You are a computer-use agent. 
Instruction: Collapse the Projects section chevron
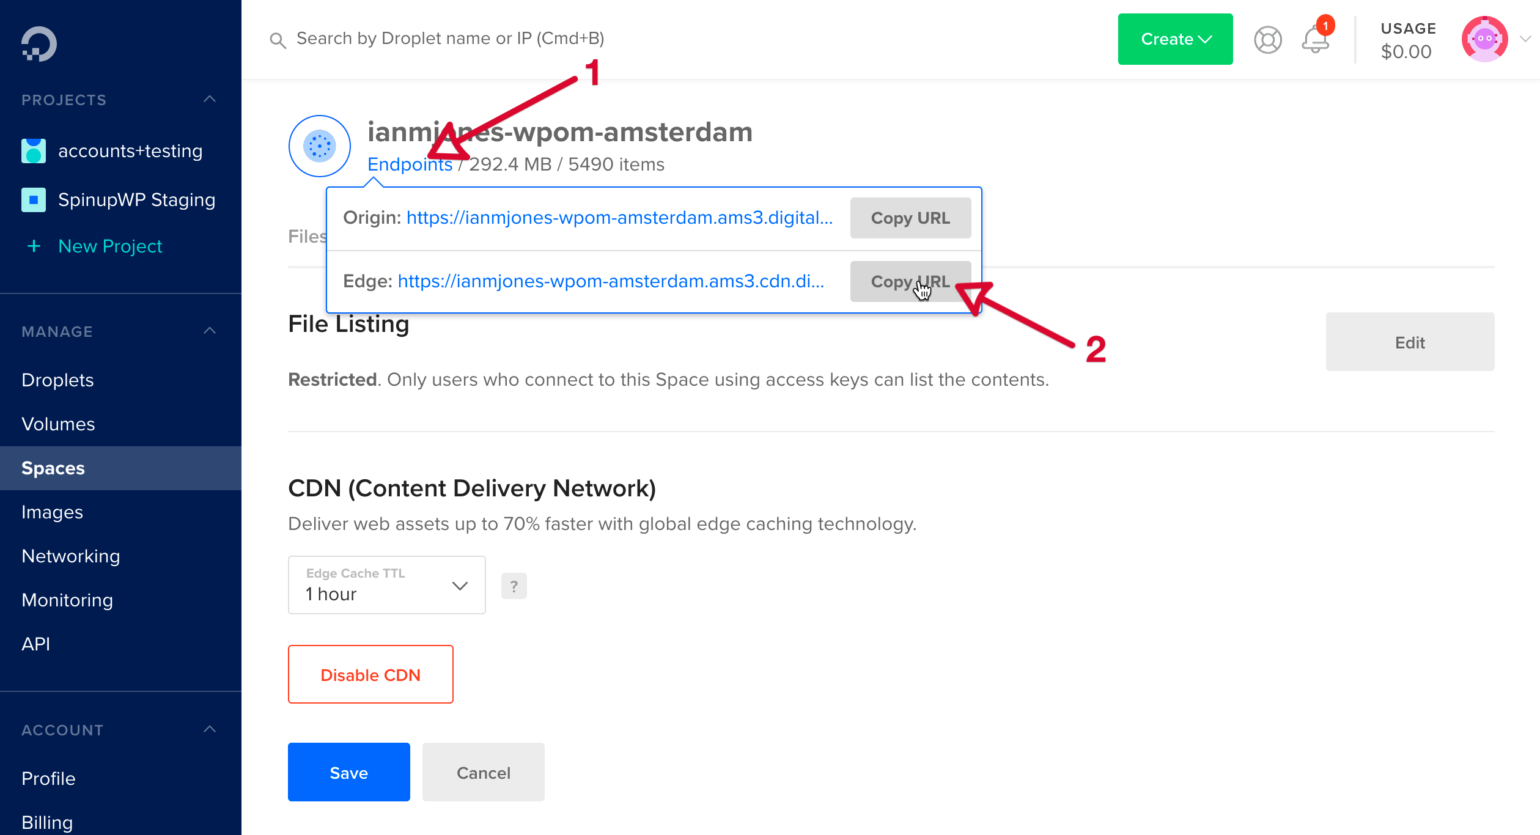point(209,99)
